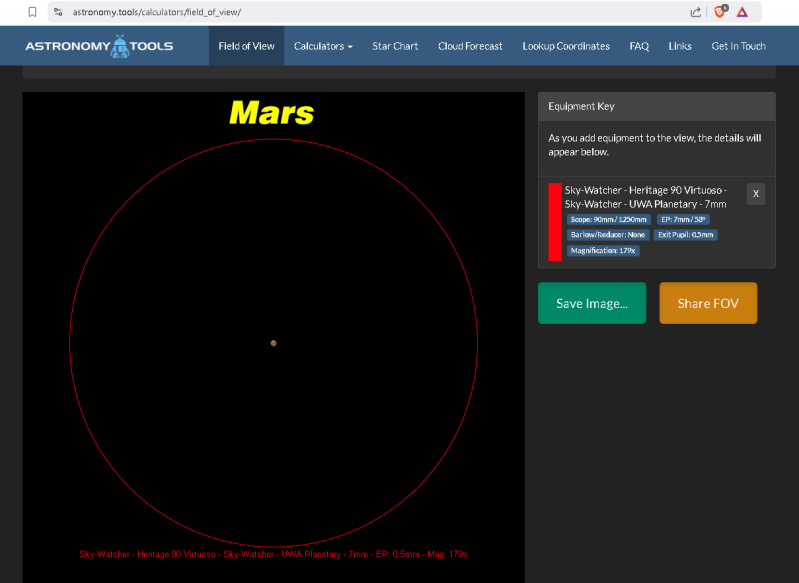Image resolution: width=799 pixels, height=583 pixels.
Task: Click the browser bookmark icon
Action: pos(32,12)
